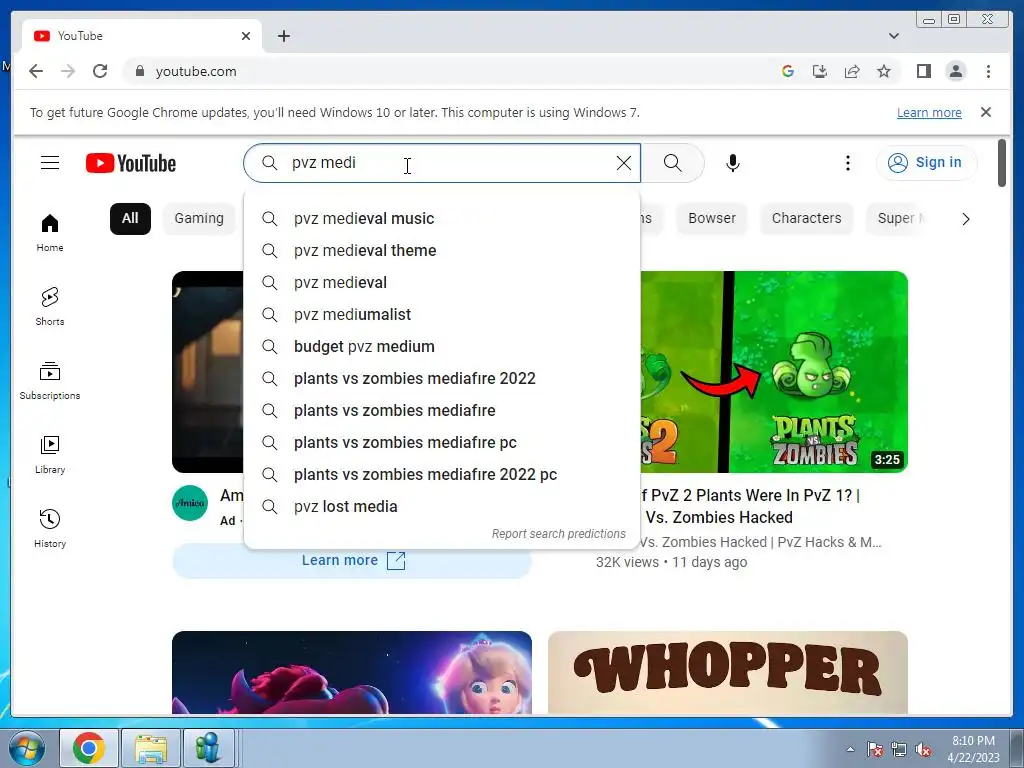Screen dimensions: 1024x768
Task: Select the Bowser filter chip
Action: click(712, 218)
